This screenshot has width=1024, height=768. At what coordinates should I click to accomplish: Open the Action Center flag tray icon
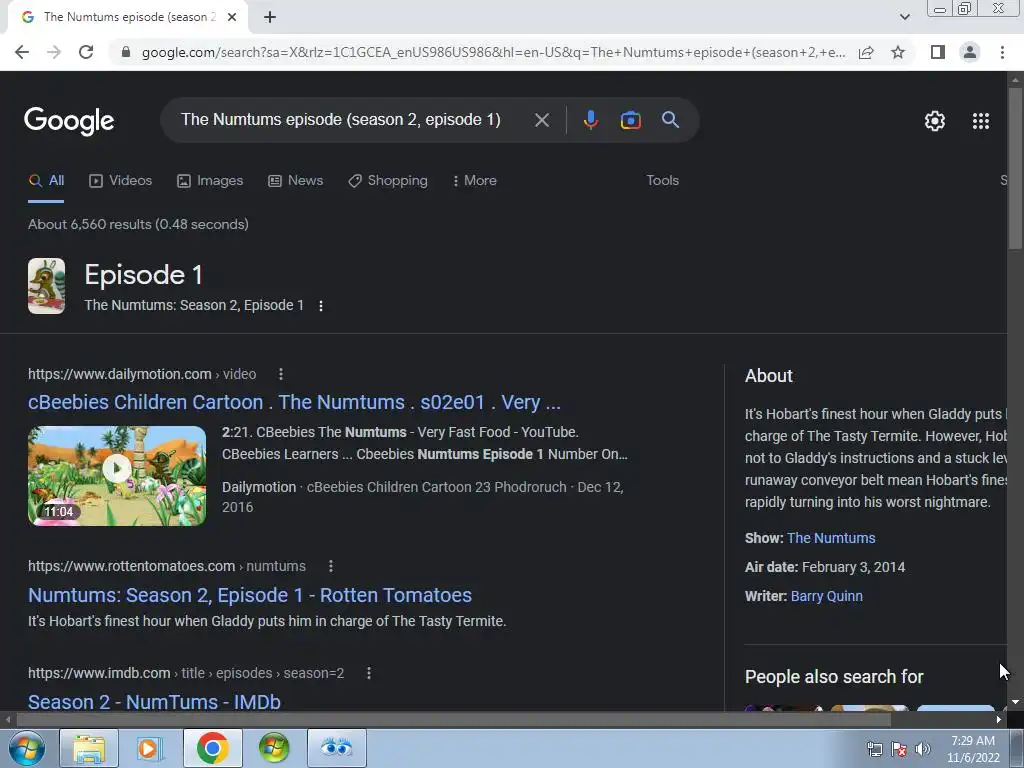(898, 749)
